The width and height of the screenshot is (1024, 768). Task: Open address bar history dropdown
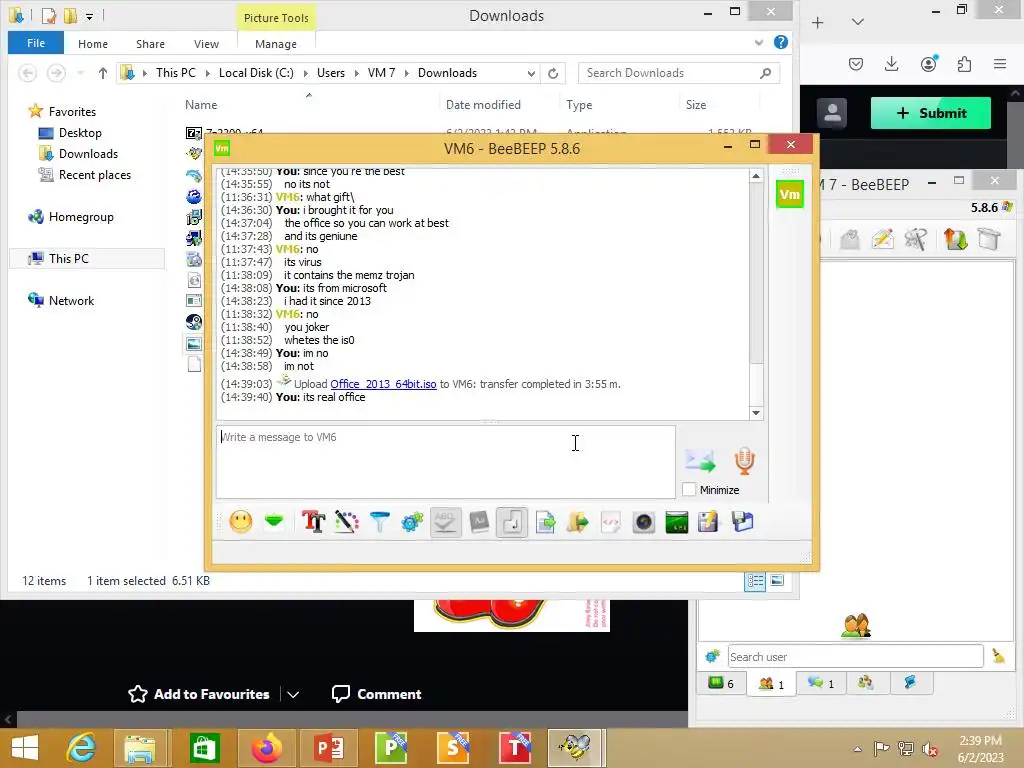pyautogui.click(x=531, y=73)
